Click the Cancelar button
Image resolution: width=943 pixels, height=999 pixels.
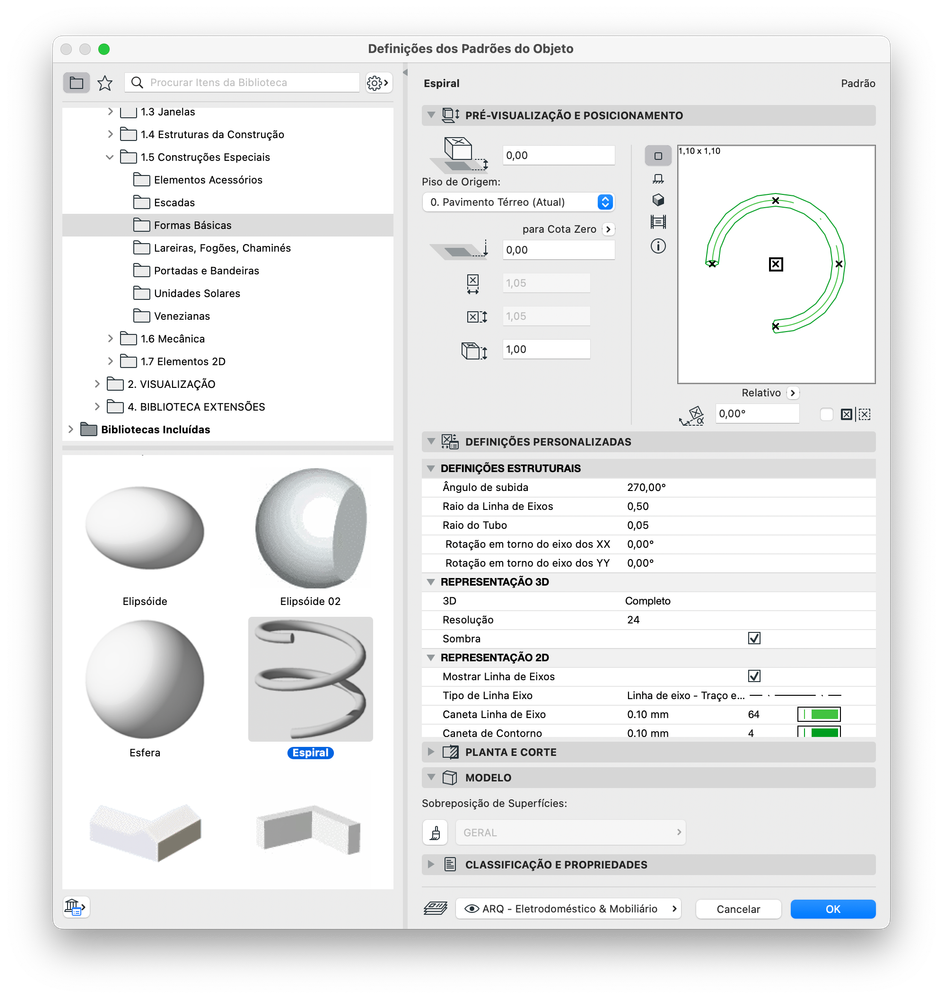tap(738, 909)
